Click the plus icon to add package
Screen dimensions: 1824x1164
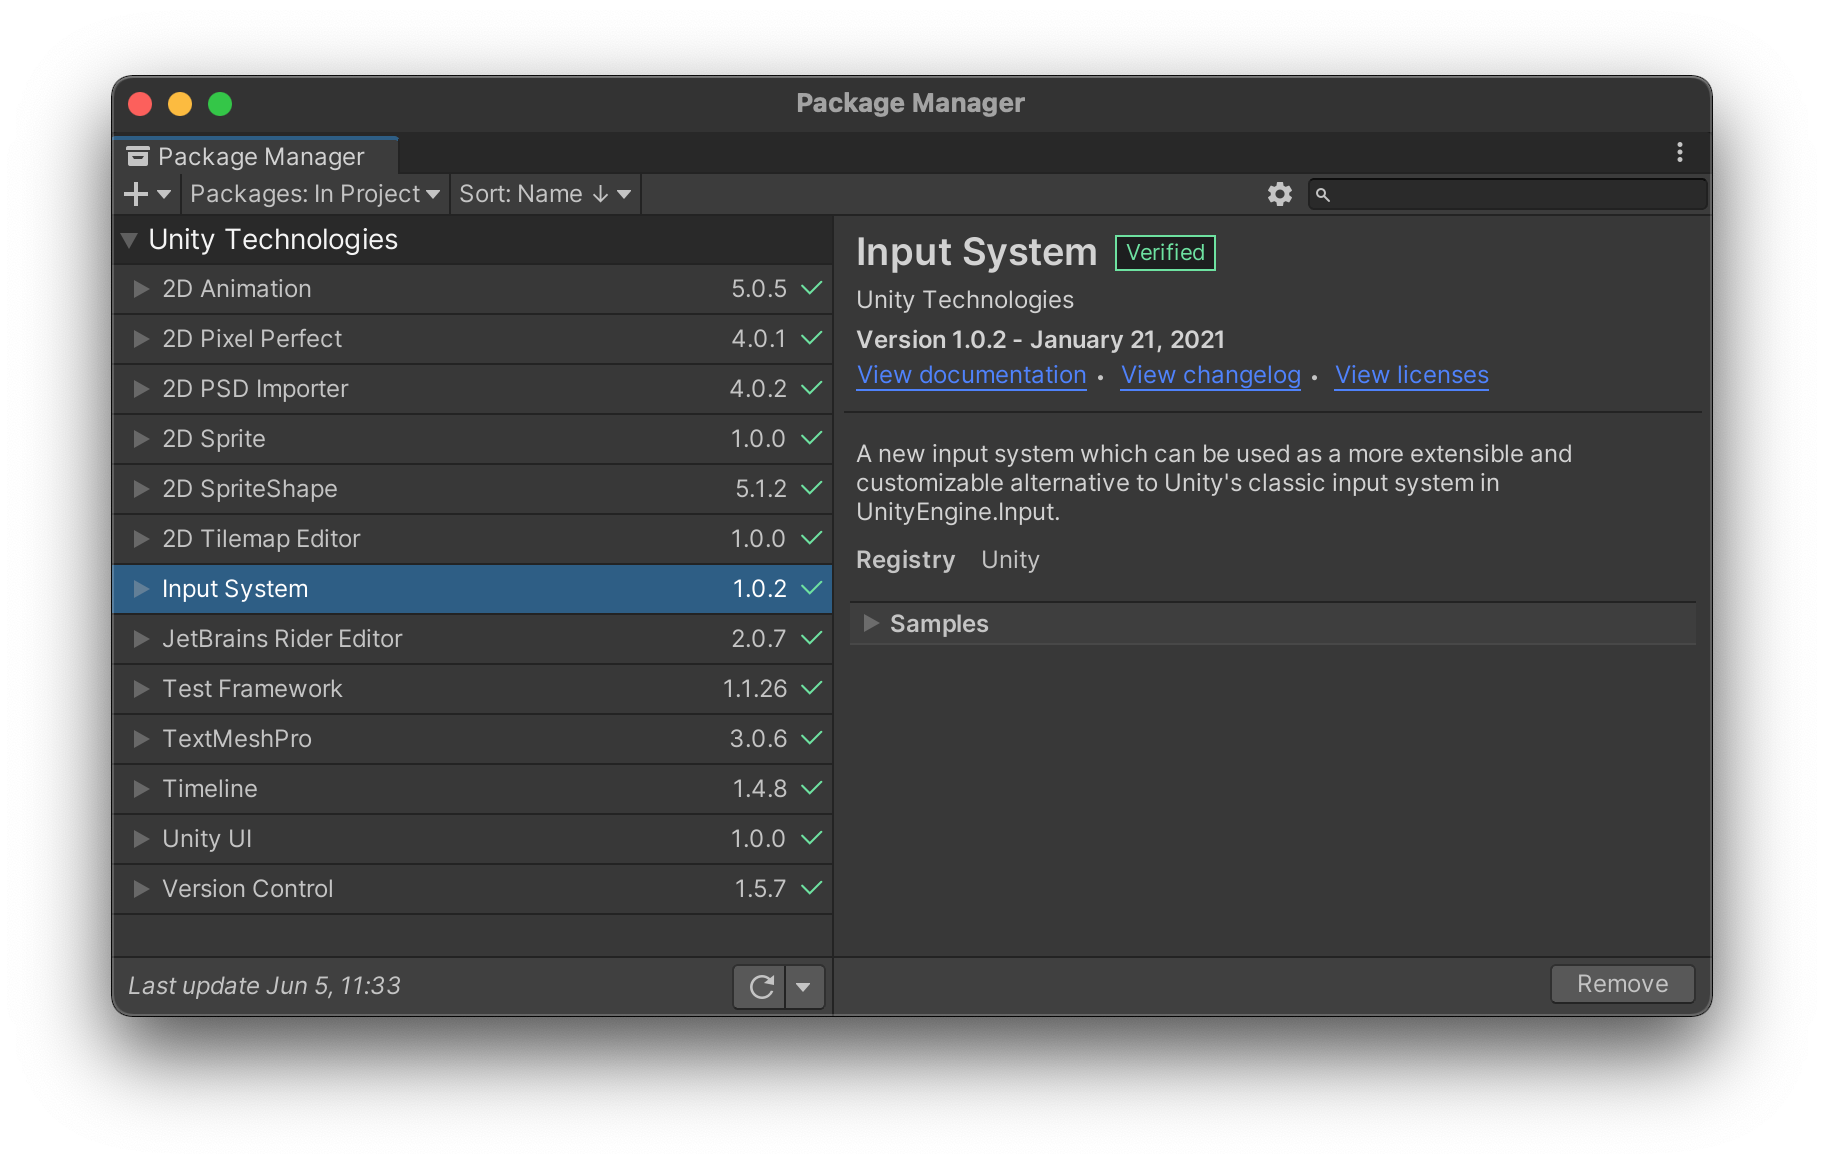(x=135, y=194)
